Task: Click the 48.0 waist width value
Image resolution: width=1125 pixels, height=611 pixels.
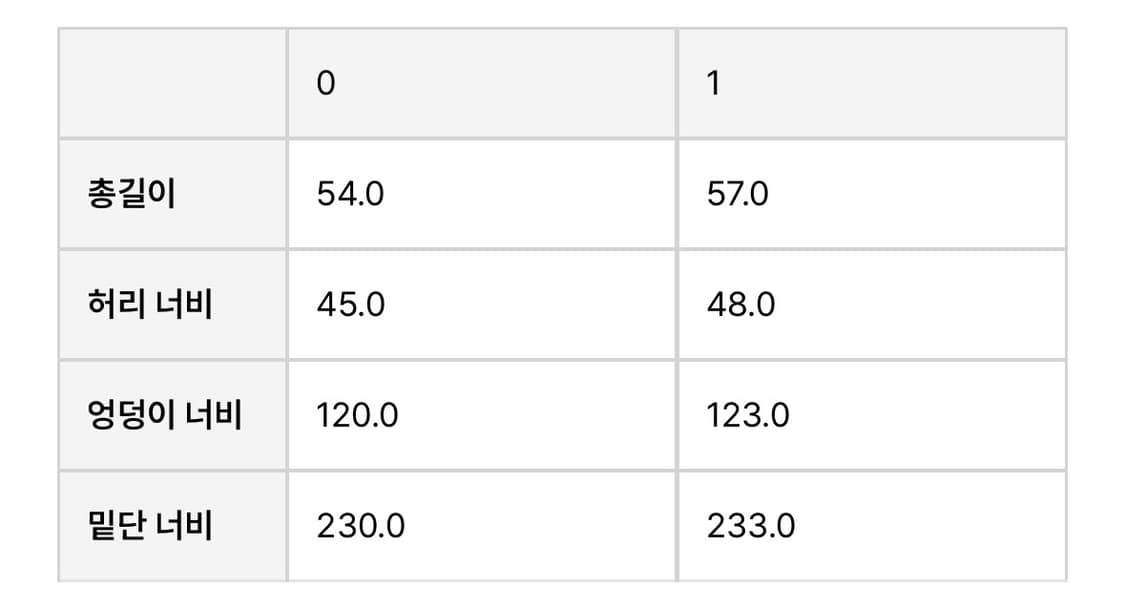Action: [740, 304]
